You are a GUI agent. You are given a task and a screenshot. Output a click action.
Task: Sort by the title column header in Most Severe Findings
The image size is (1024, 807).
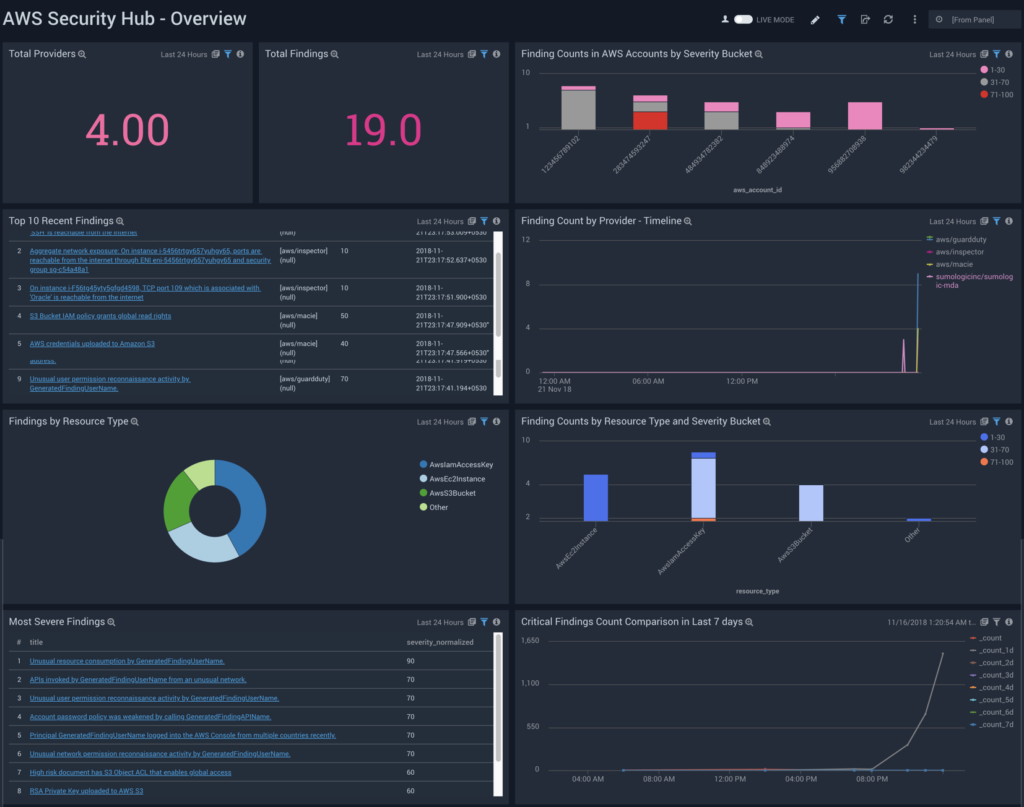[36, 642]
